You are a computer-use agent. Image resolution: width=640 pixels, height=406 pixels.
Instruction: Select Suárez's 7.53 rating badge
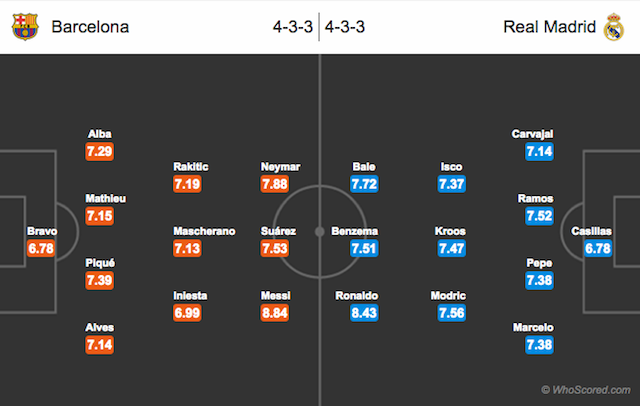274,249
